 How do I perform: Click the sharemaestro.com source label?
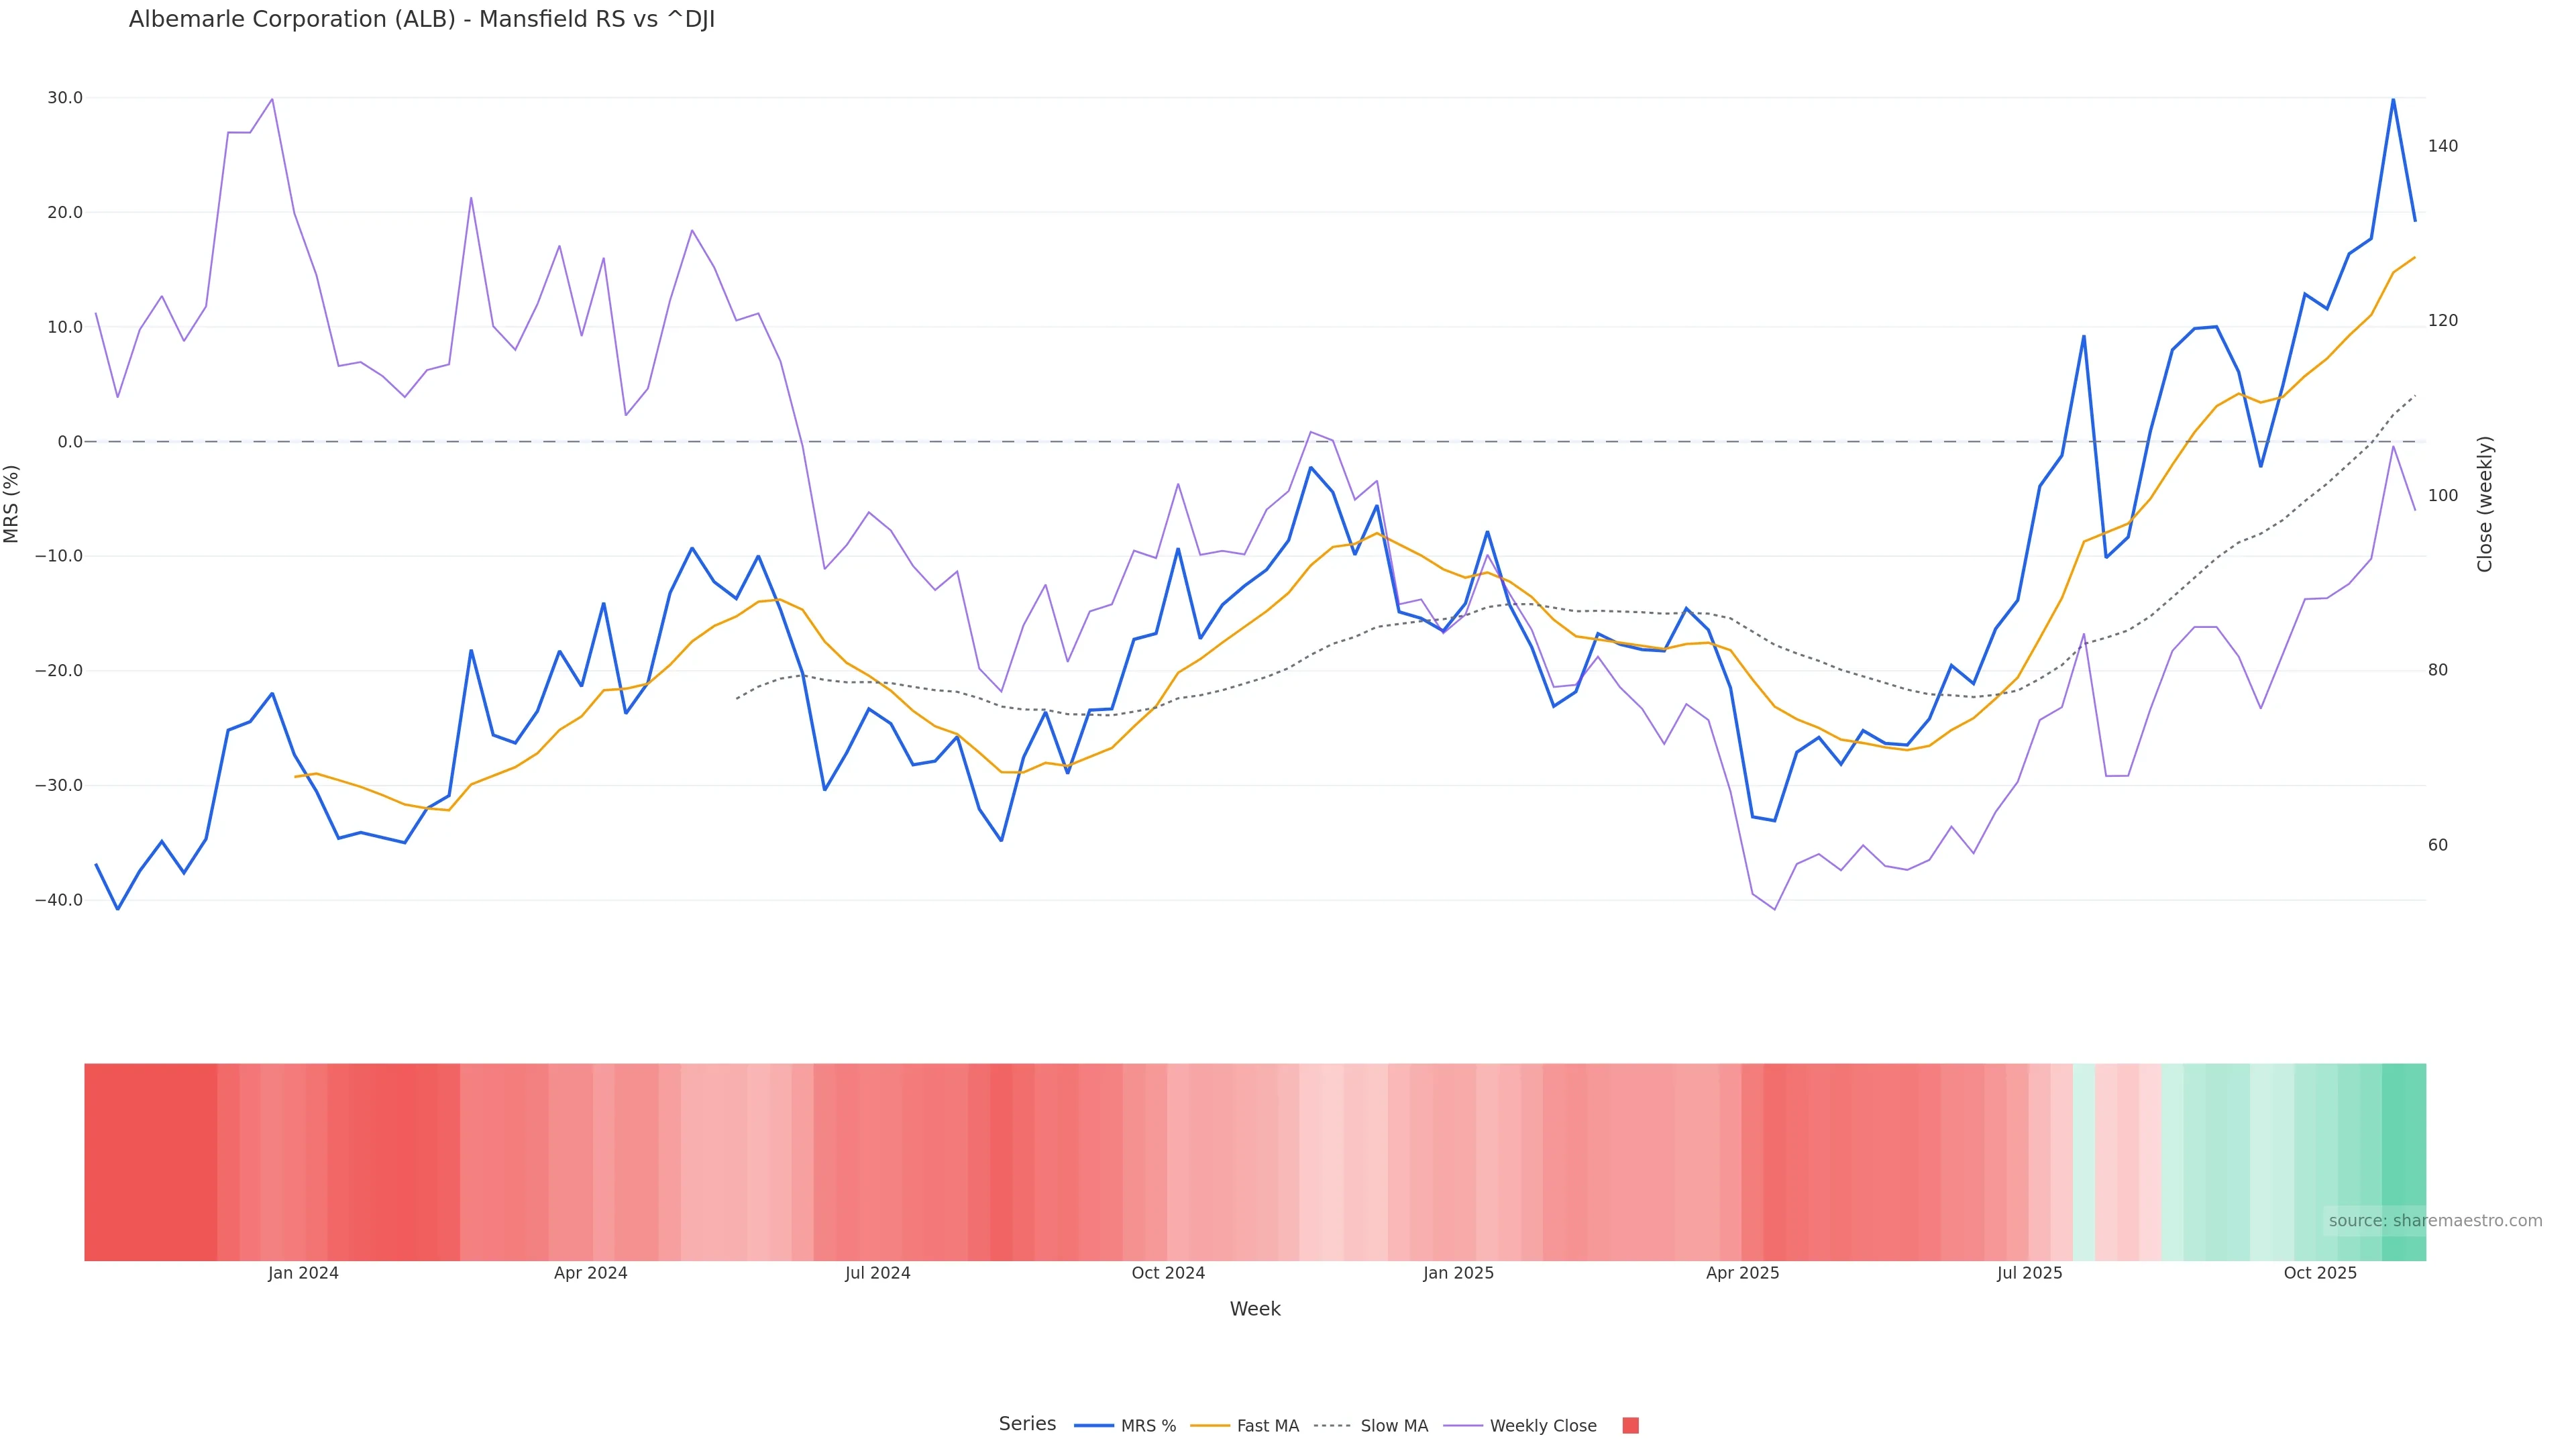point(2434,1220)
